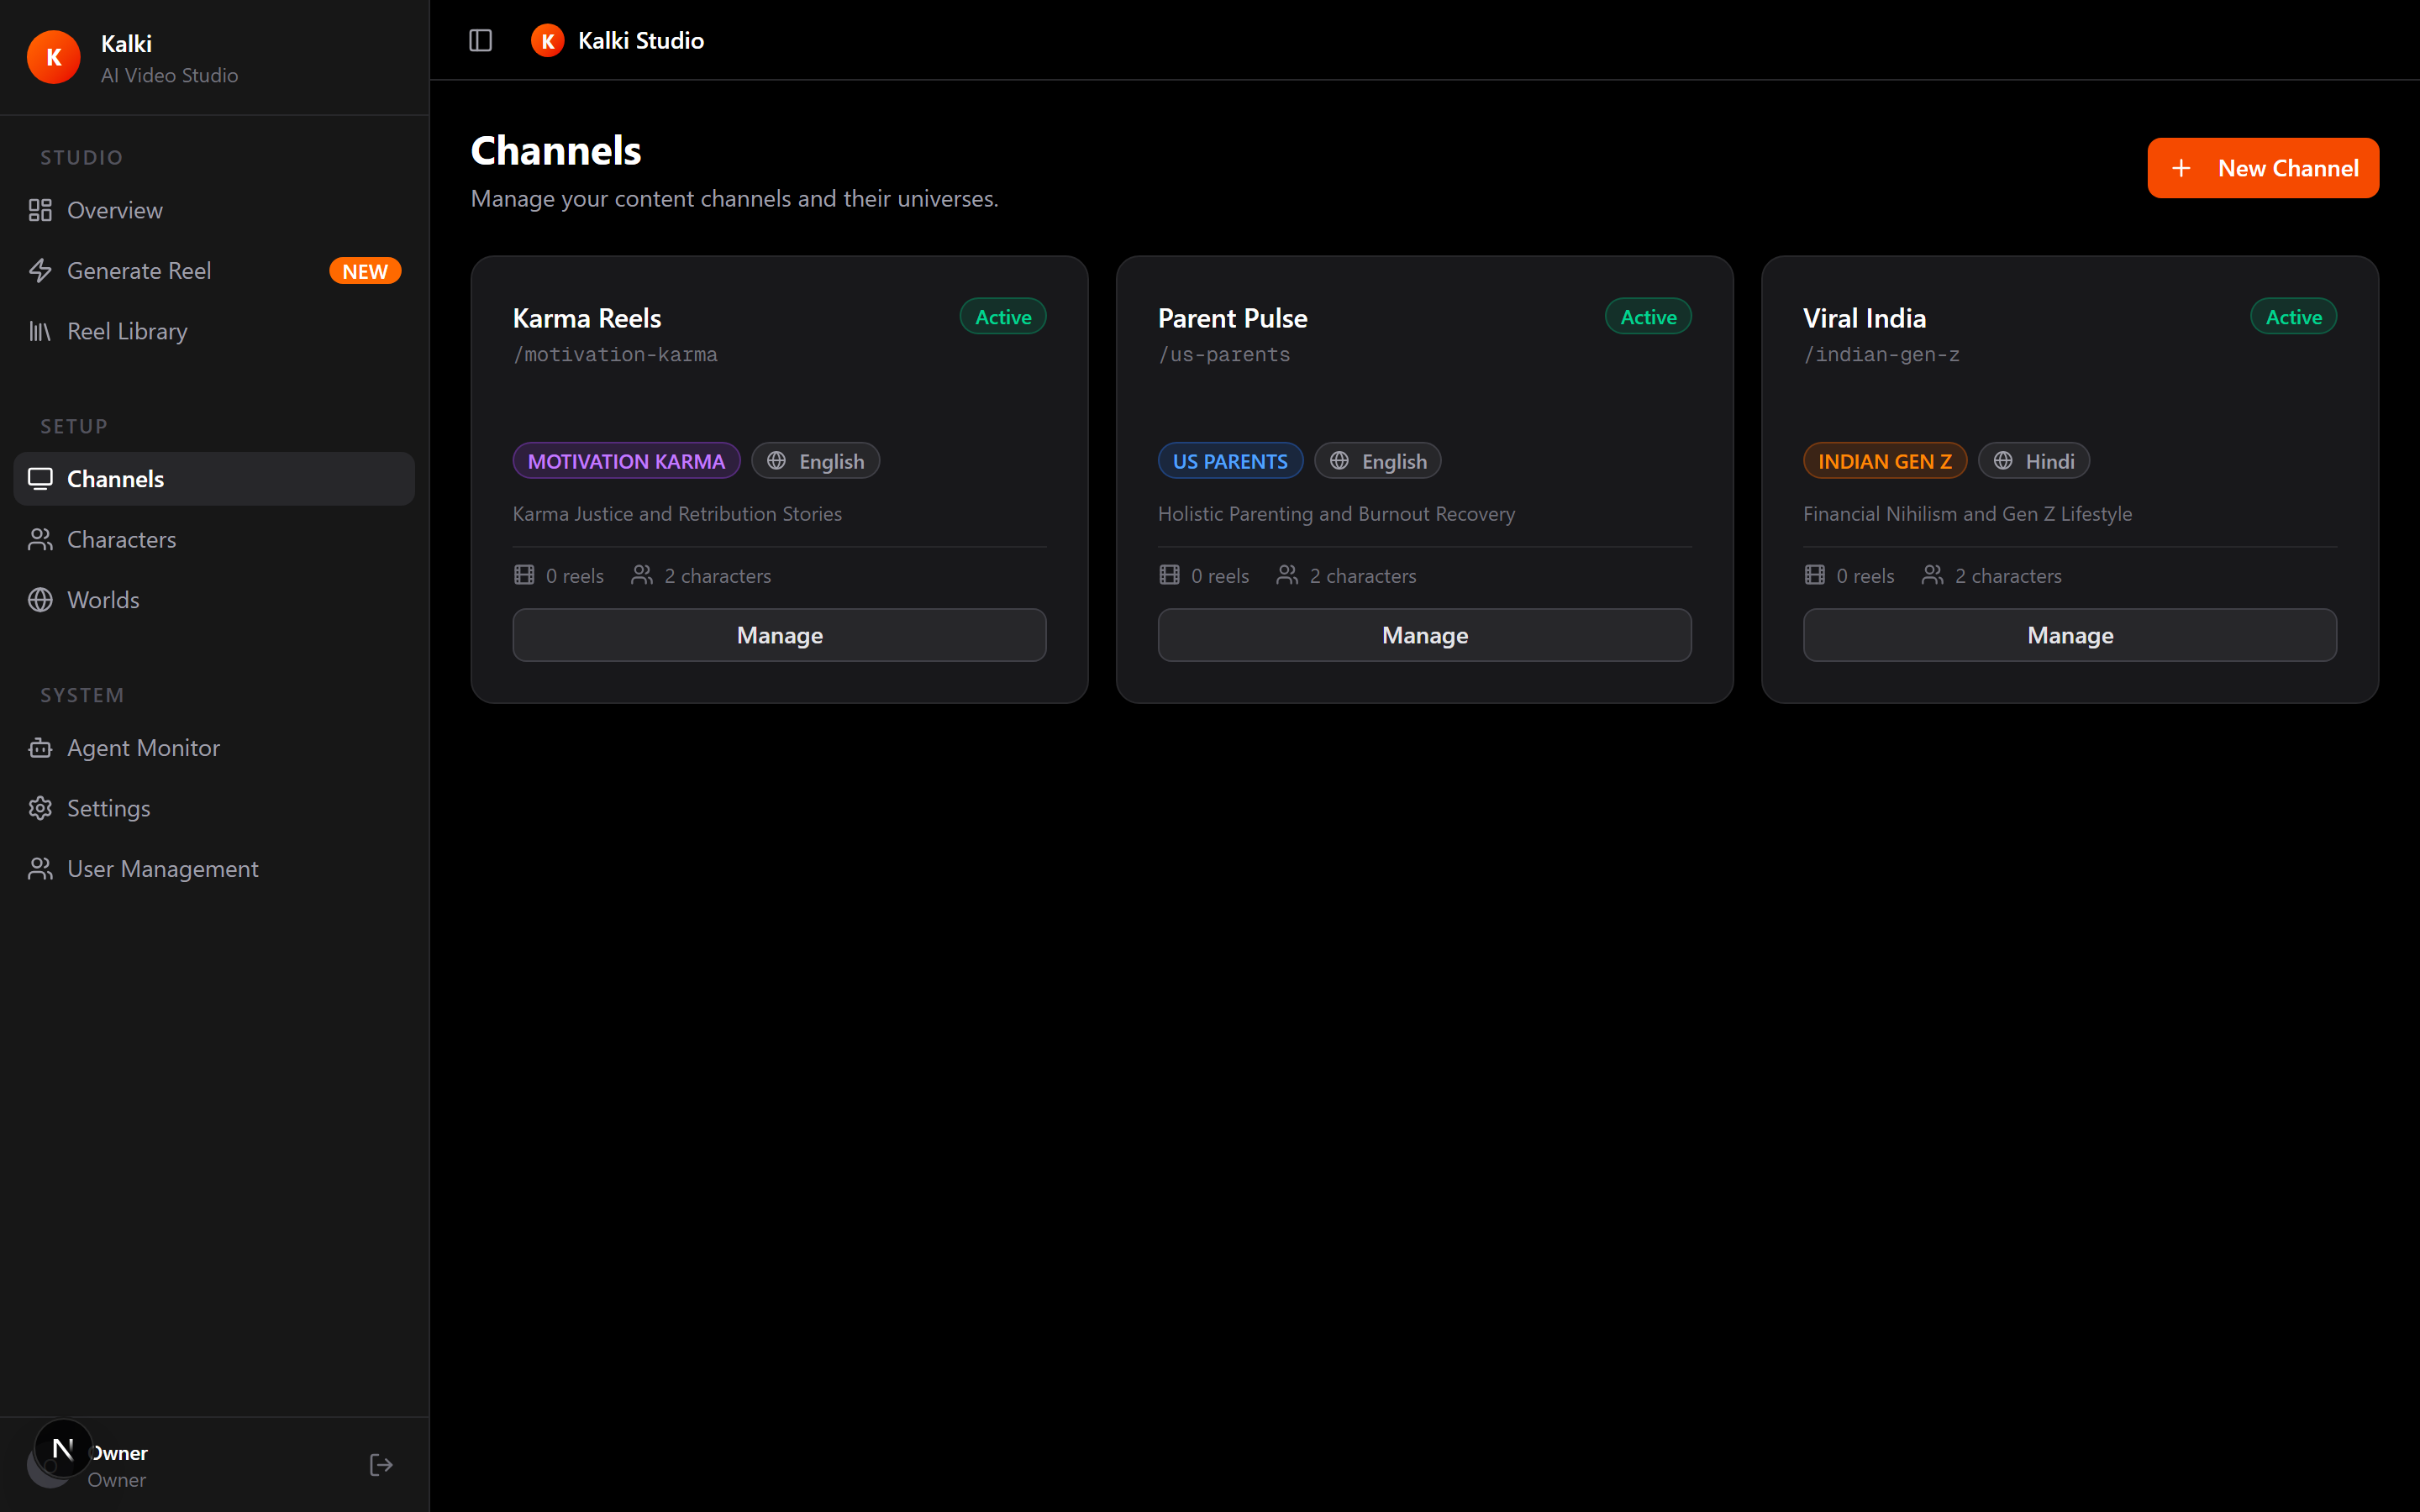Click the log out icon beside Owner
The height and width of the screenshot is (1512, 2420).
coord(381,1465)
